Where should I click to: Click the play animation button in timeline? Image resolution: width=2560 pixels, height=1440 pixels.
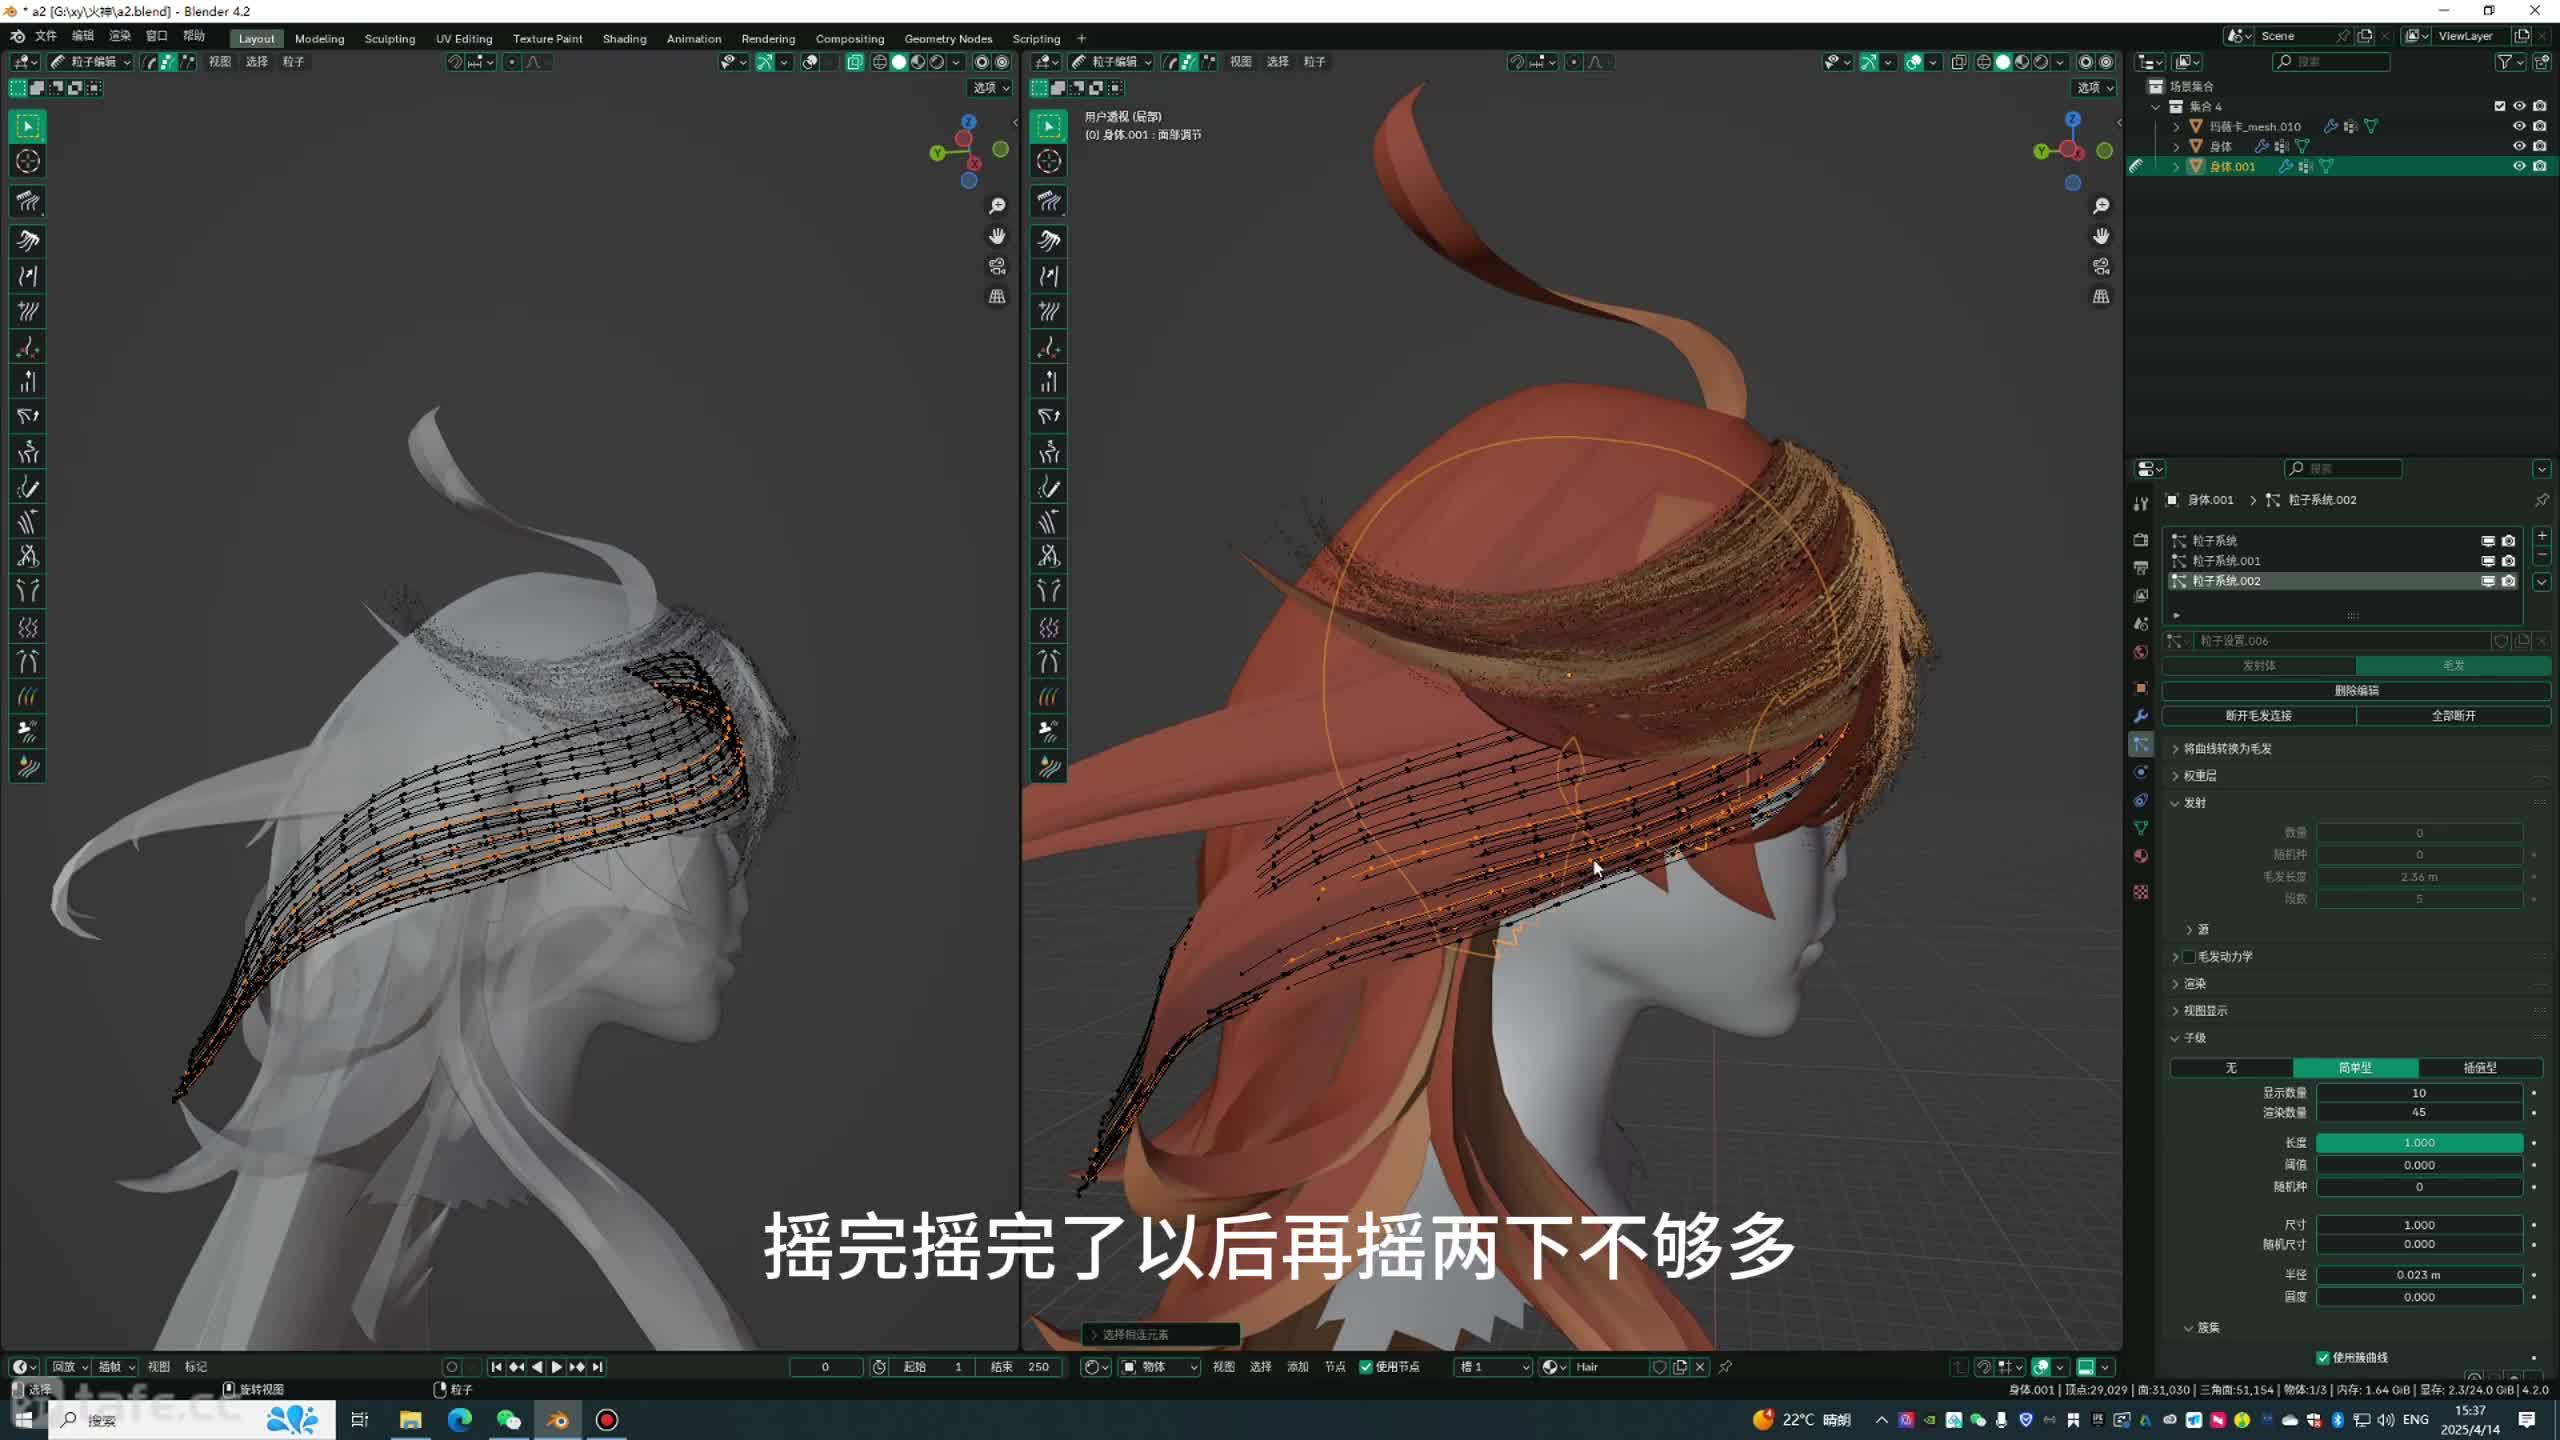point(557,1366)
